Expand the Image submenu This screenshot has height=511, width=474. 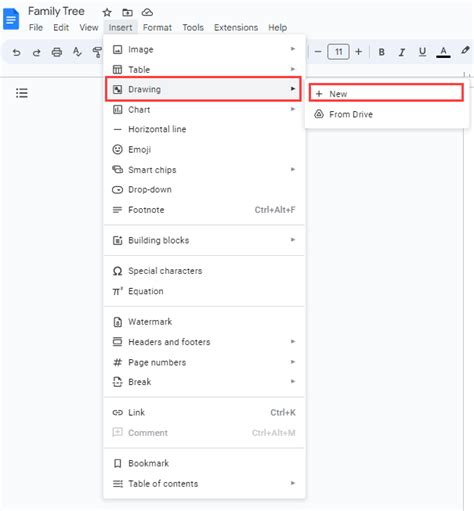coord(204,49)
